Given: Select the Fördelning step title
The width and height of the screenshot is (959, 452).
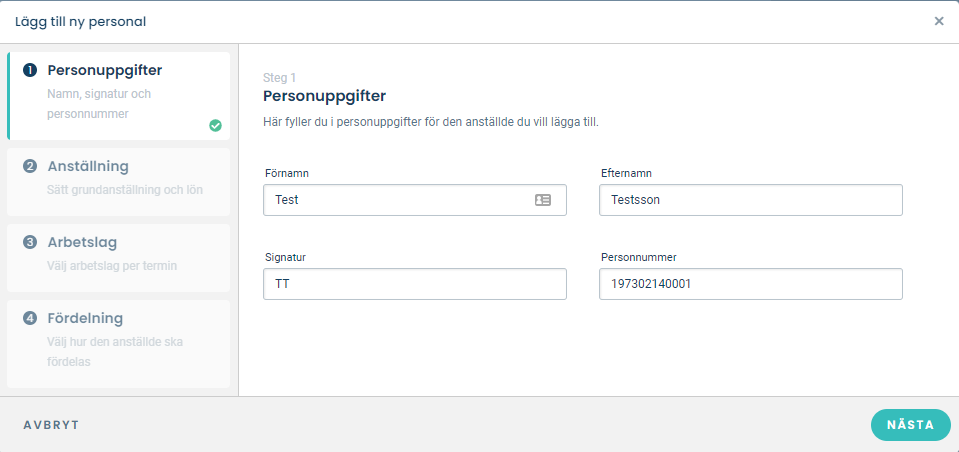Looking at the screenshot, I should tap(85, 318).
